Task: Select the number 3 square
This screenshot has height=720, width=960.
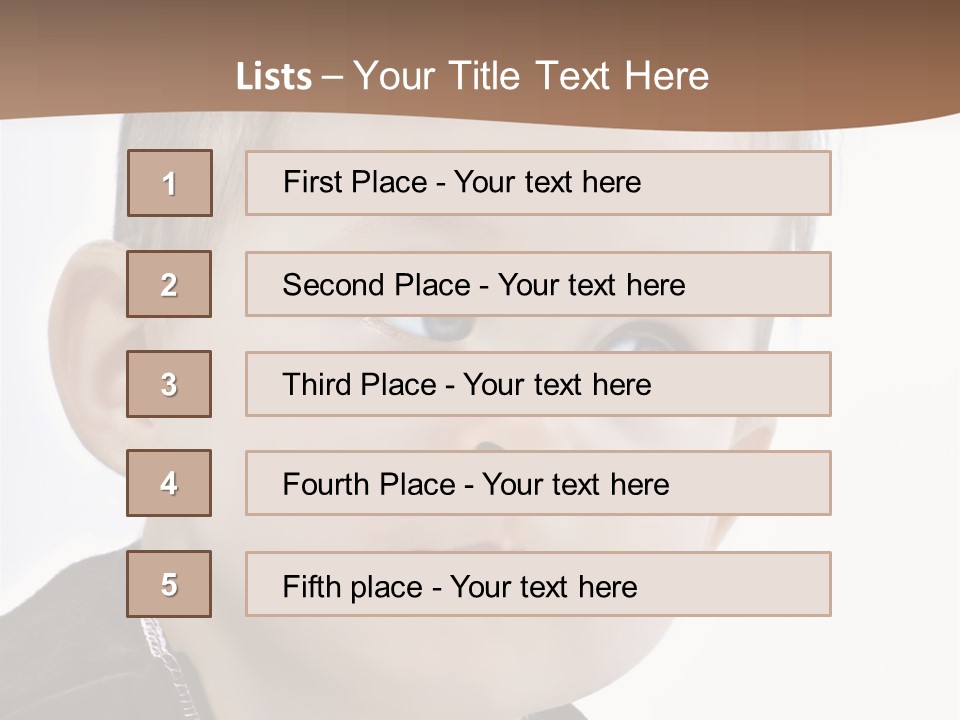Action: pyautogui.click(x=170, y=384)
